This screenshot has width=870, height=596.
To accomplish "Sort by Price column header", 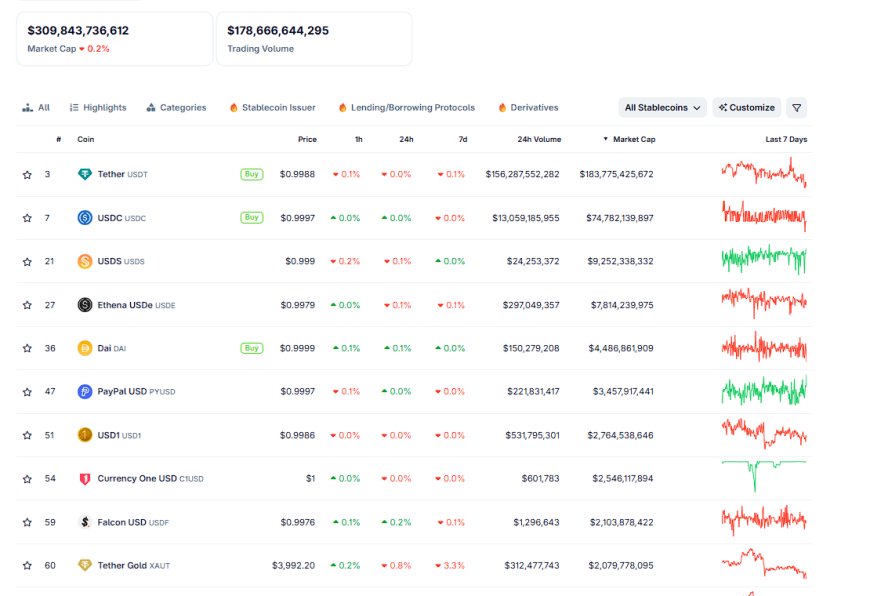I will 307,139.
